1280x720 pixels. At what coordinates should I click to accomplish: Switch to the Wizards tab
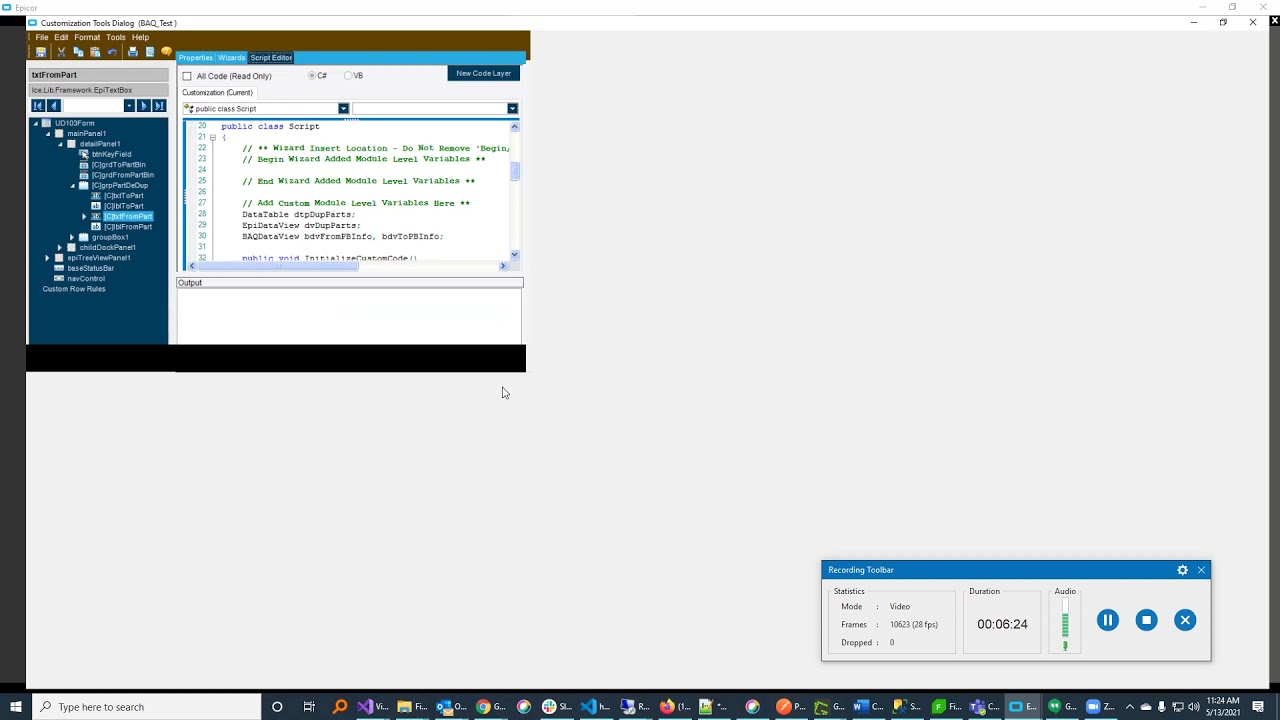click(232, 58)
